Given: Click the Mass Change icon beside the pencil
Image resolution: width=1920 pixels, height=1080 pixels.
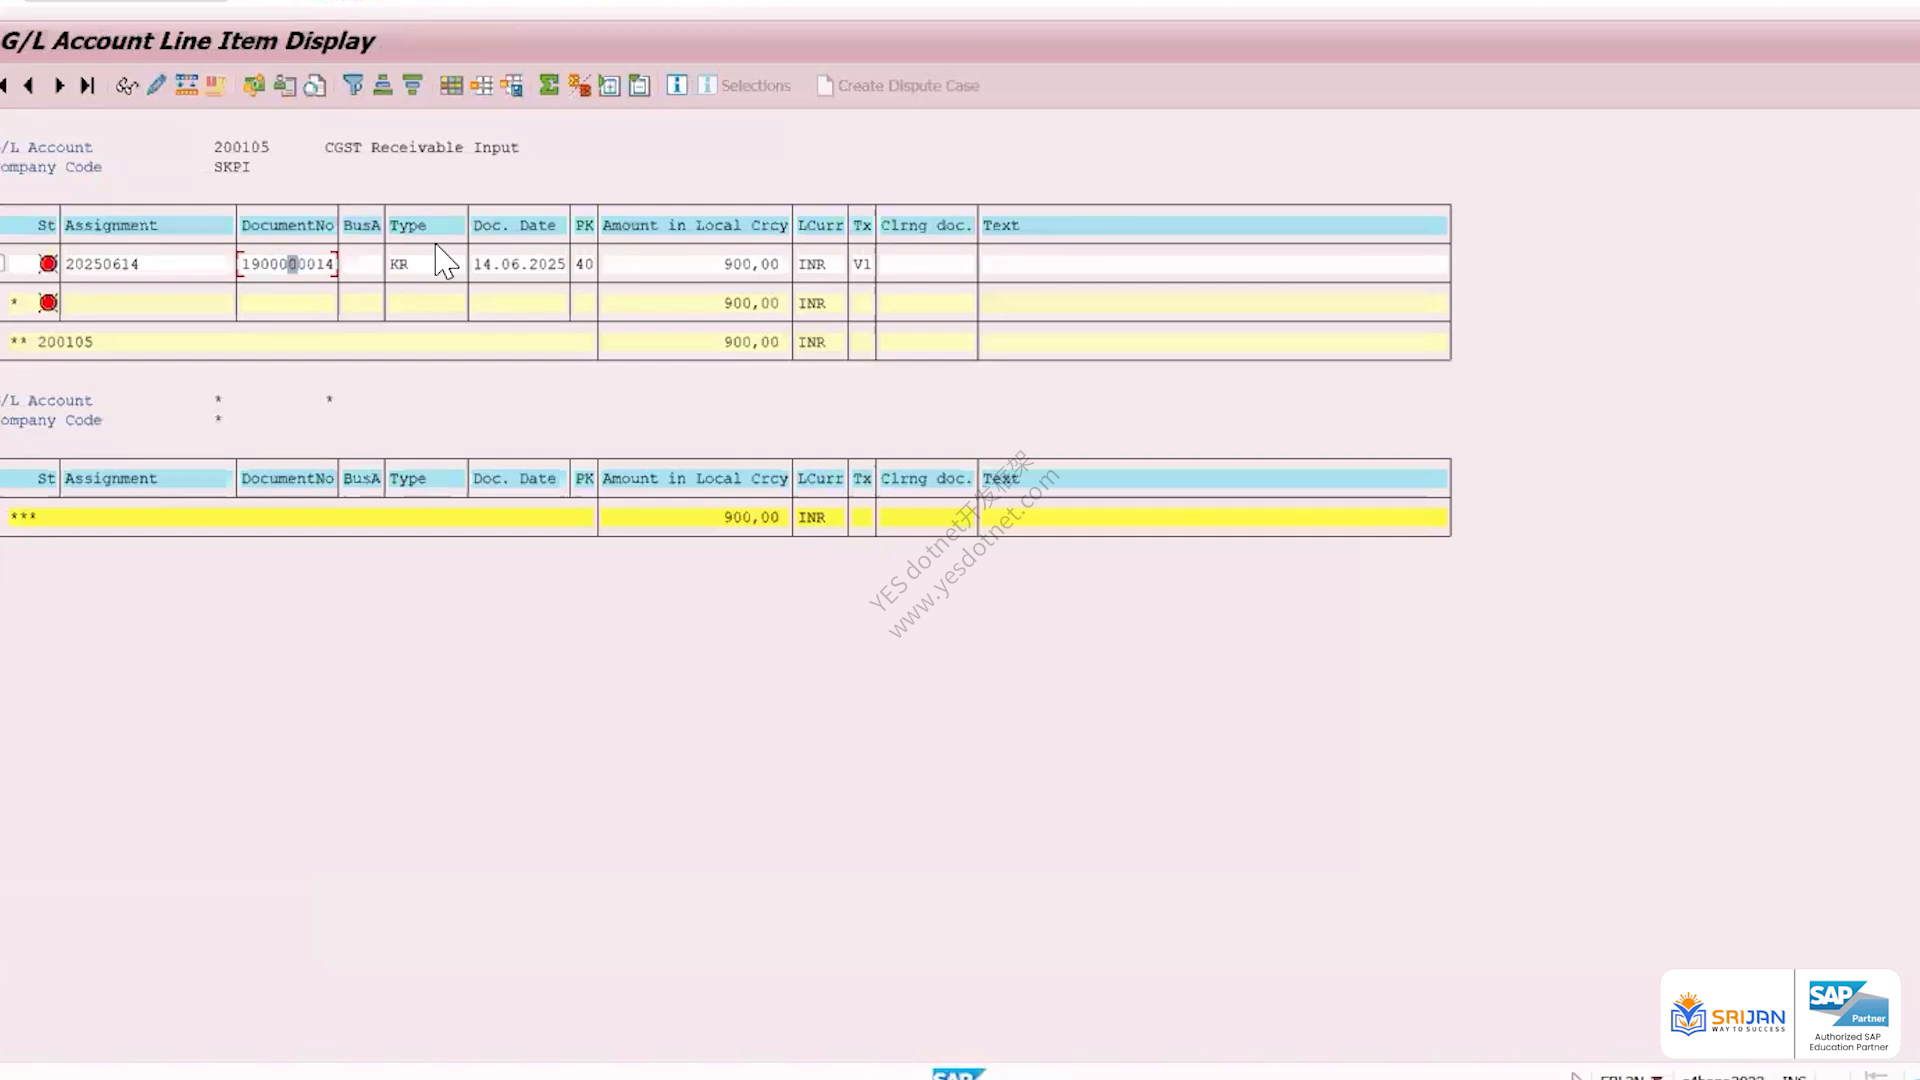Looking at the screenshot, I should click(x=186, y=86).
